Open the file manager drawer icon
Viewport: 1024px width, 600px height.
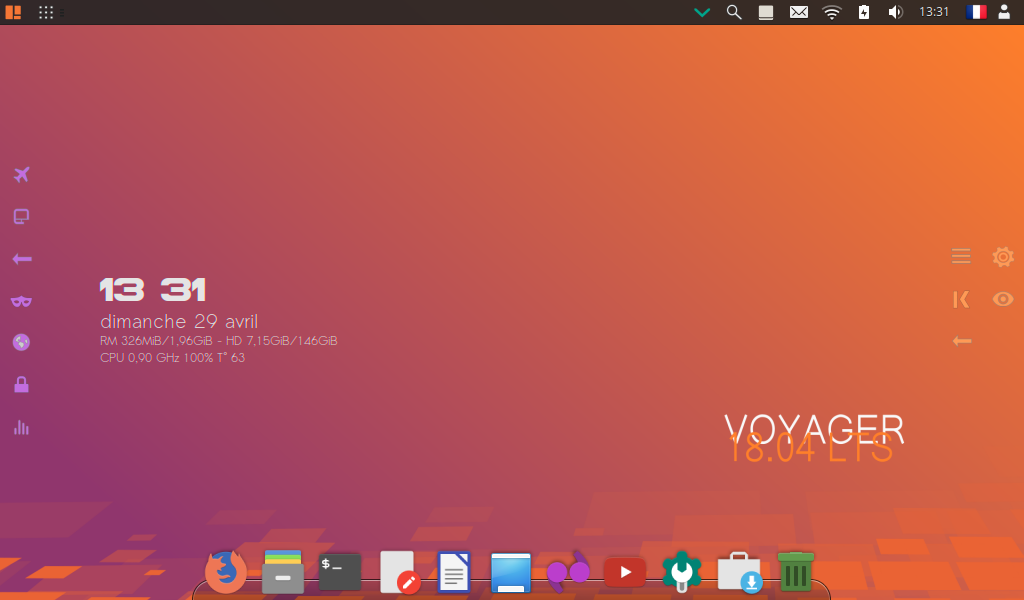pos(283,572)
